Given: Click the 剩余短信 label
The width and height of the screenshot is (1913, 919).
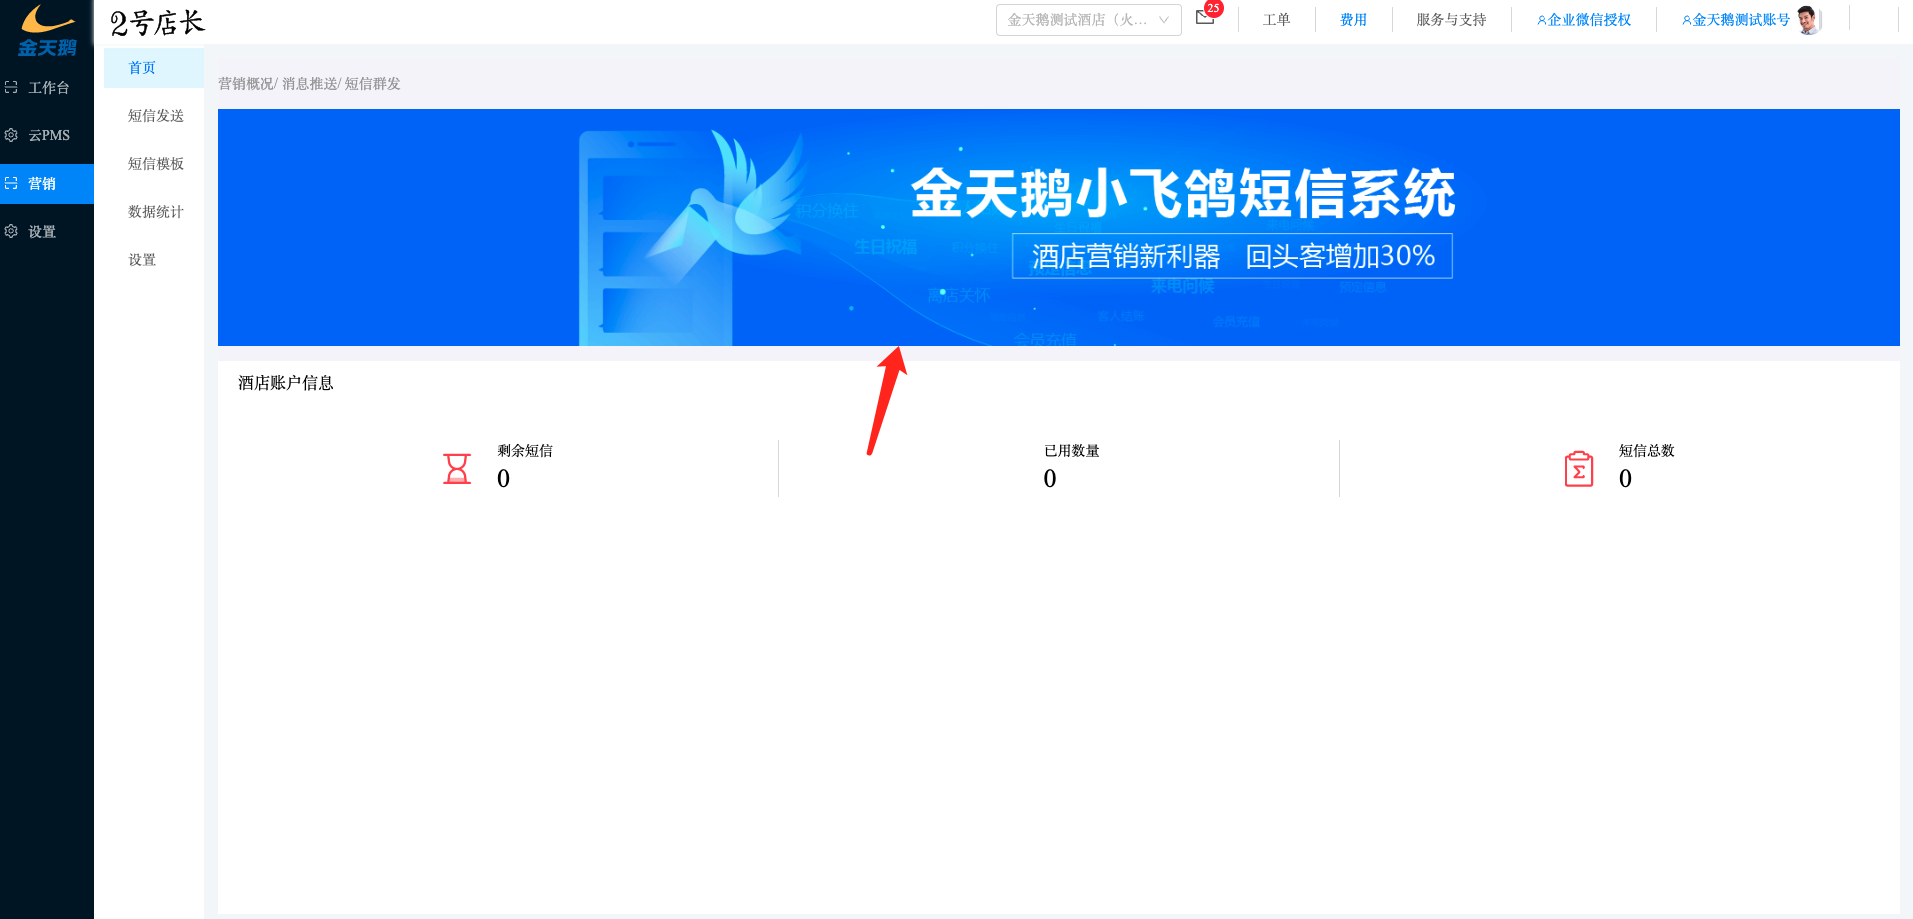Looking at the screenshot, I should [525, 451].
